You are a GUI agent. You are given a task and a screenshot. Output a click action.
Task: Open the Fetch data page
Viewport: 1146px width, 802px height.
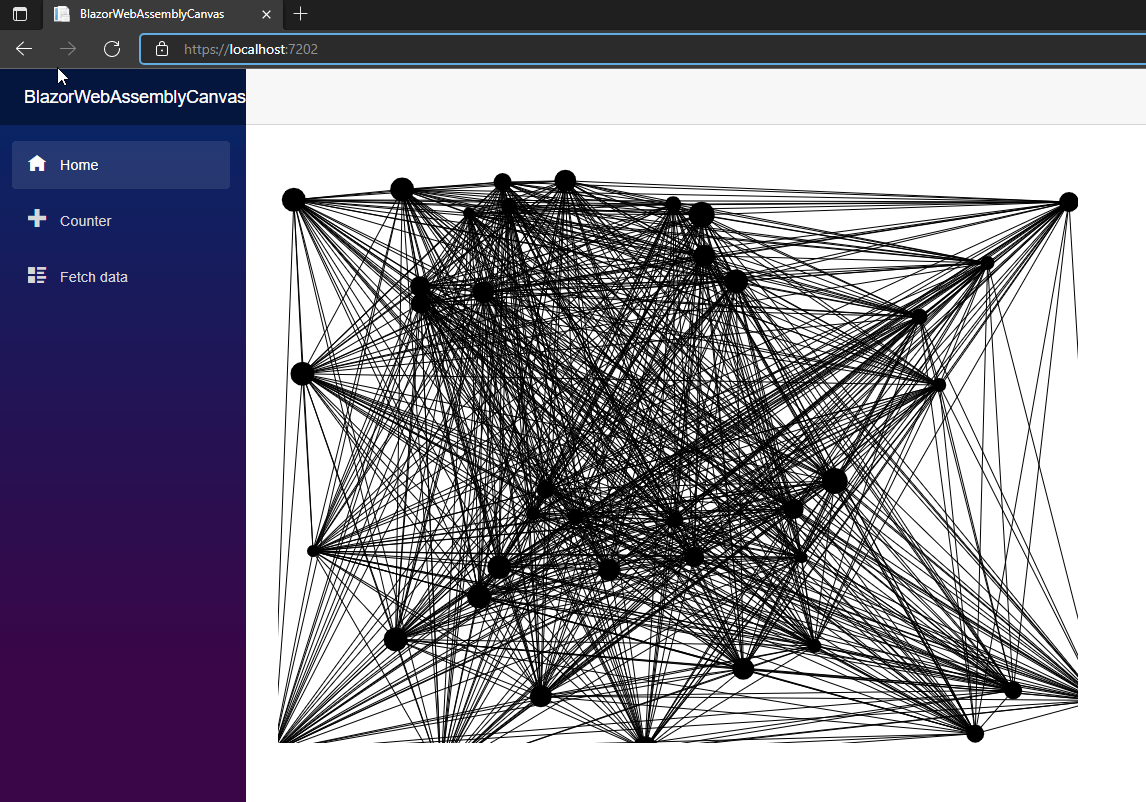(x=94, y=276)
